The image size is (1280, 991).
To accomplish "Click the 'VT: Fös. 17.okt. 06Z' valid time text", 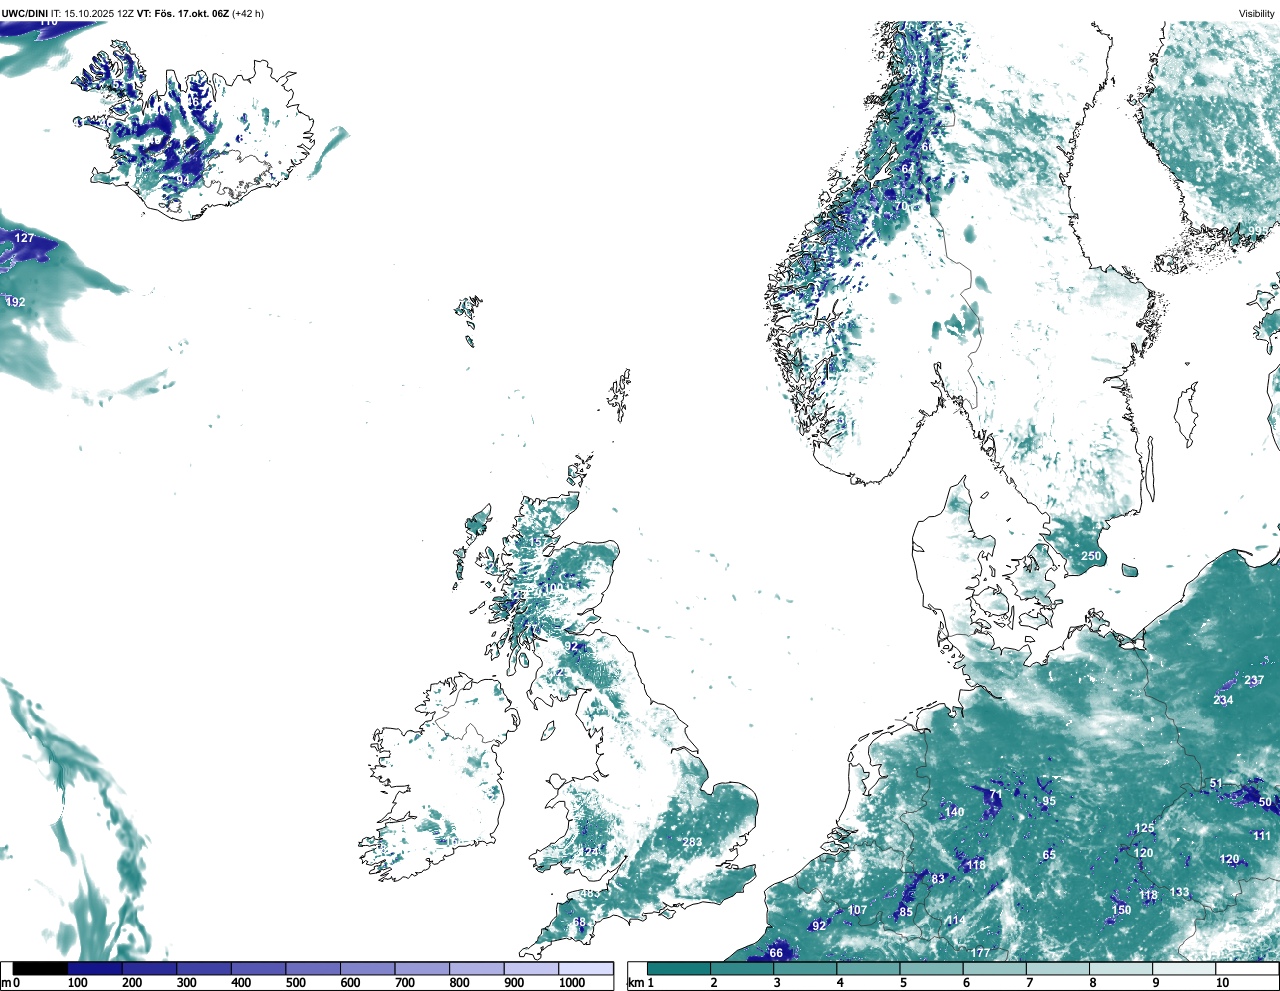I will (182, 14).
